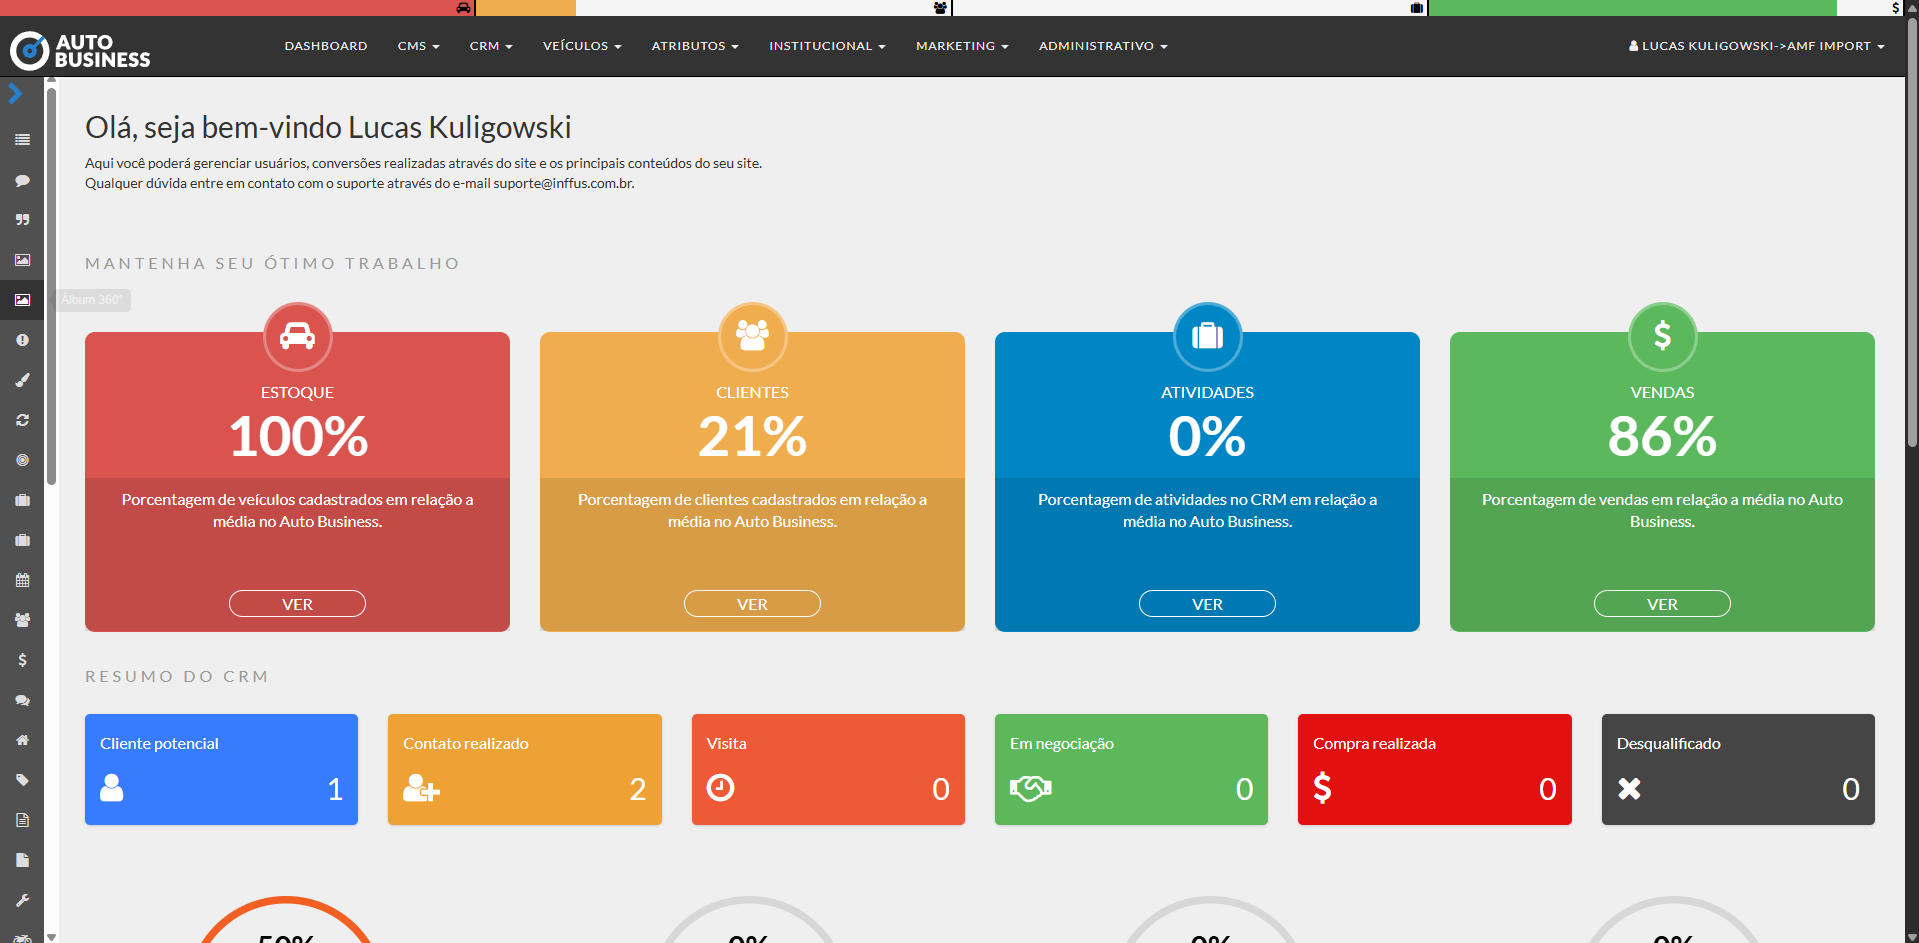This screenshot has width=1919, height=943.
Task: Click the X icon in Desqualificado card
Action: tap(1629, 789)
